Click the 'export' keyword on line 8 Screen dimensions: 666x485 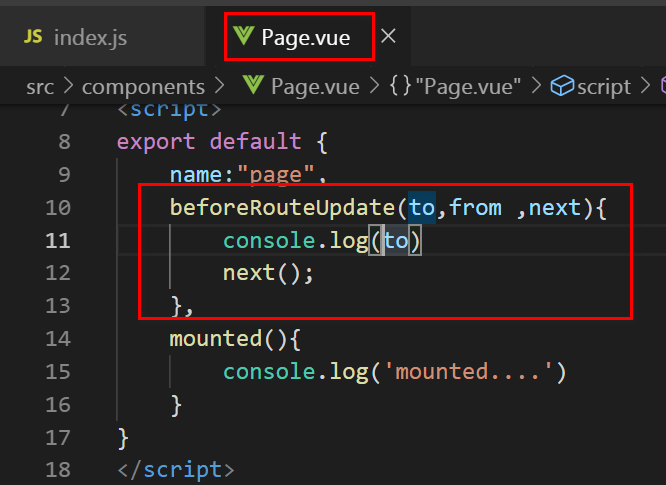click(156, 141)
